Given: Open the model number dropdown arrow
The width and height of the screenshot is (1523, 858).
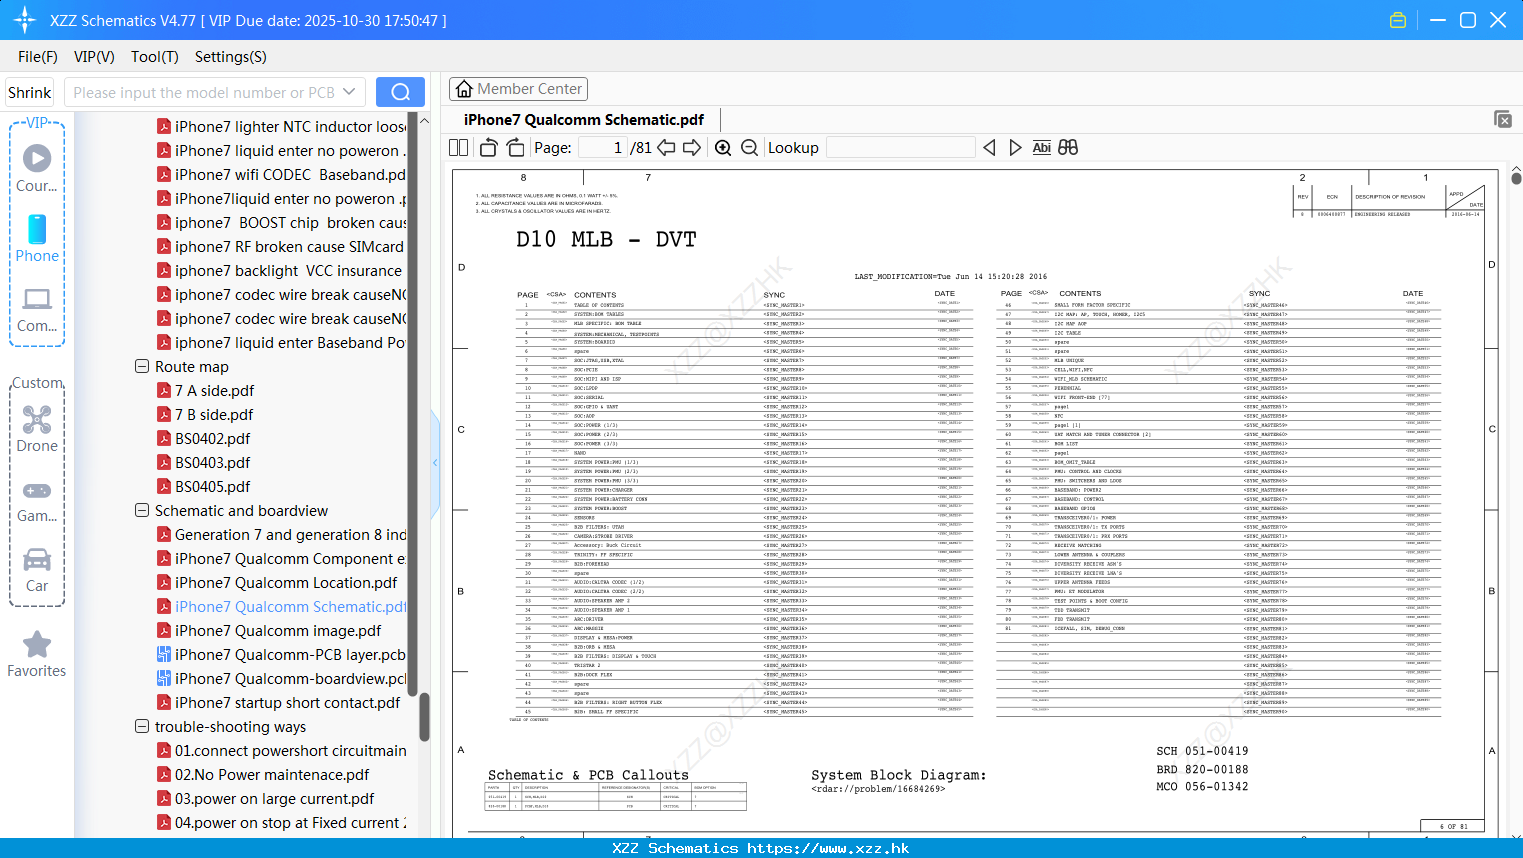Looking at the screenshot, I should pos(349,92).
